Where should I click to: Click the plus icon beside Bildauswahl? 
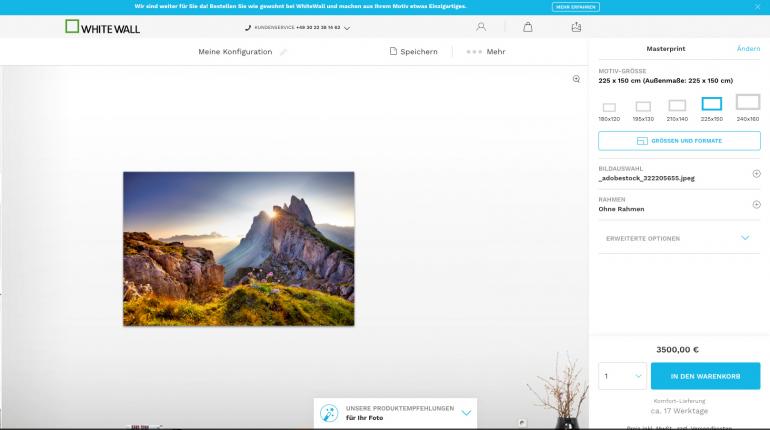[x=756, y=174]
